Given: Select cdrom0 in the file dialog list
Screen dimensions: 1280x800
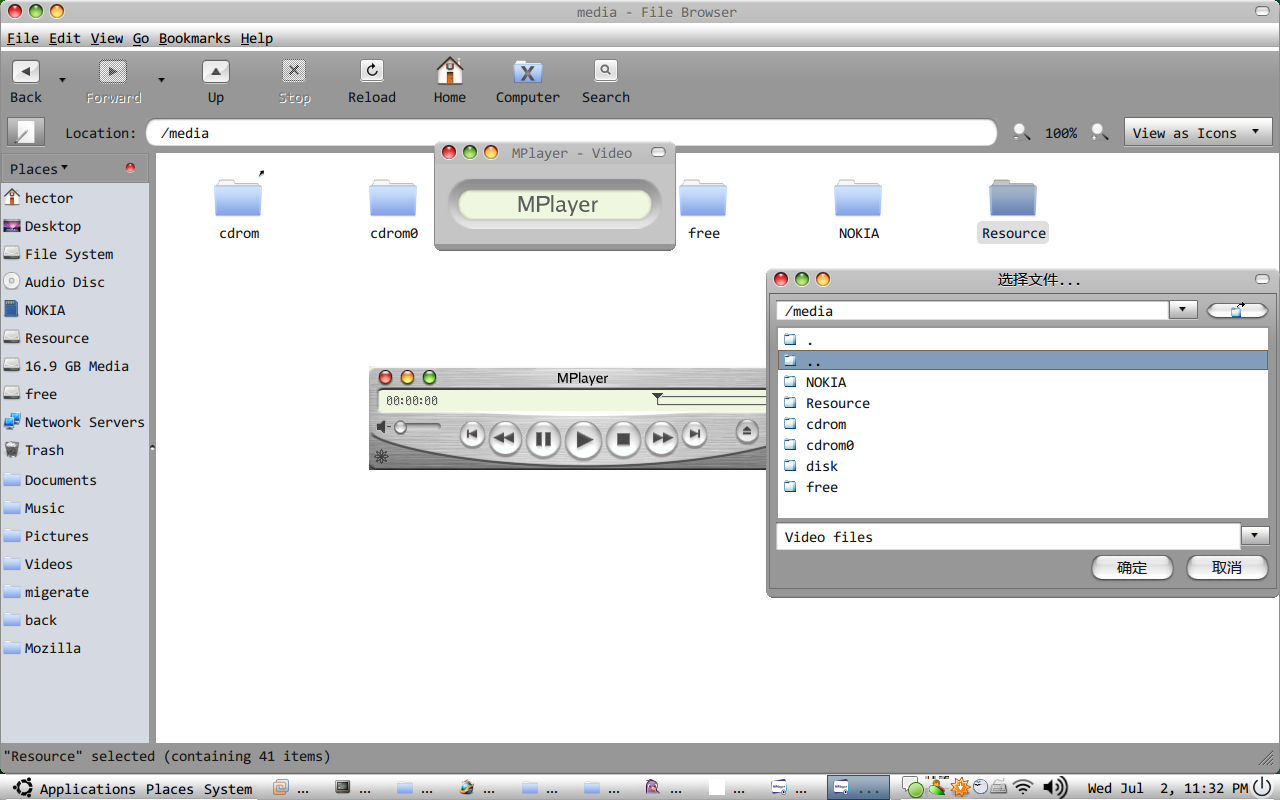Looking at the screenshot, I should 1022,445.
